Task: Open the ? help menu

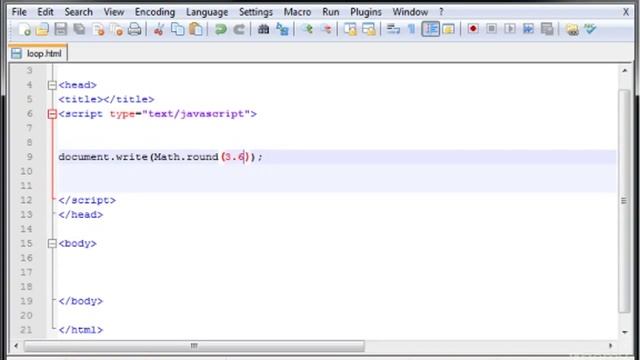Action: point(441,12)
